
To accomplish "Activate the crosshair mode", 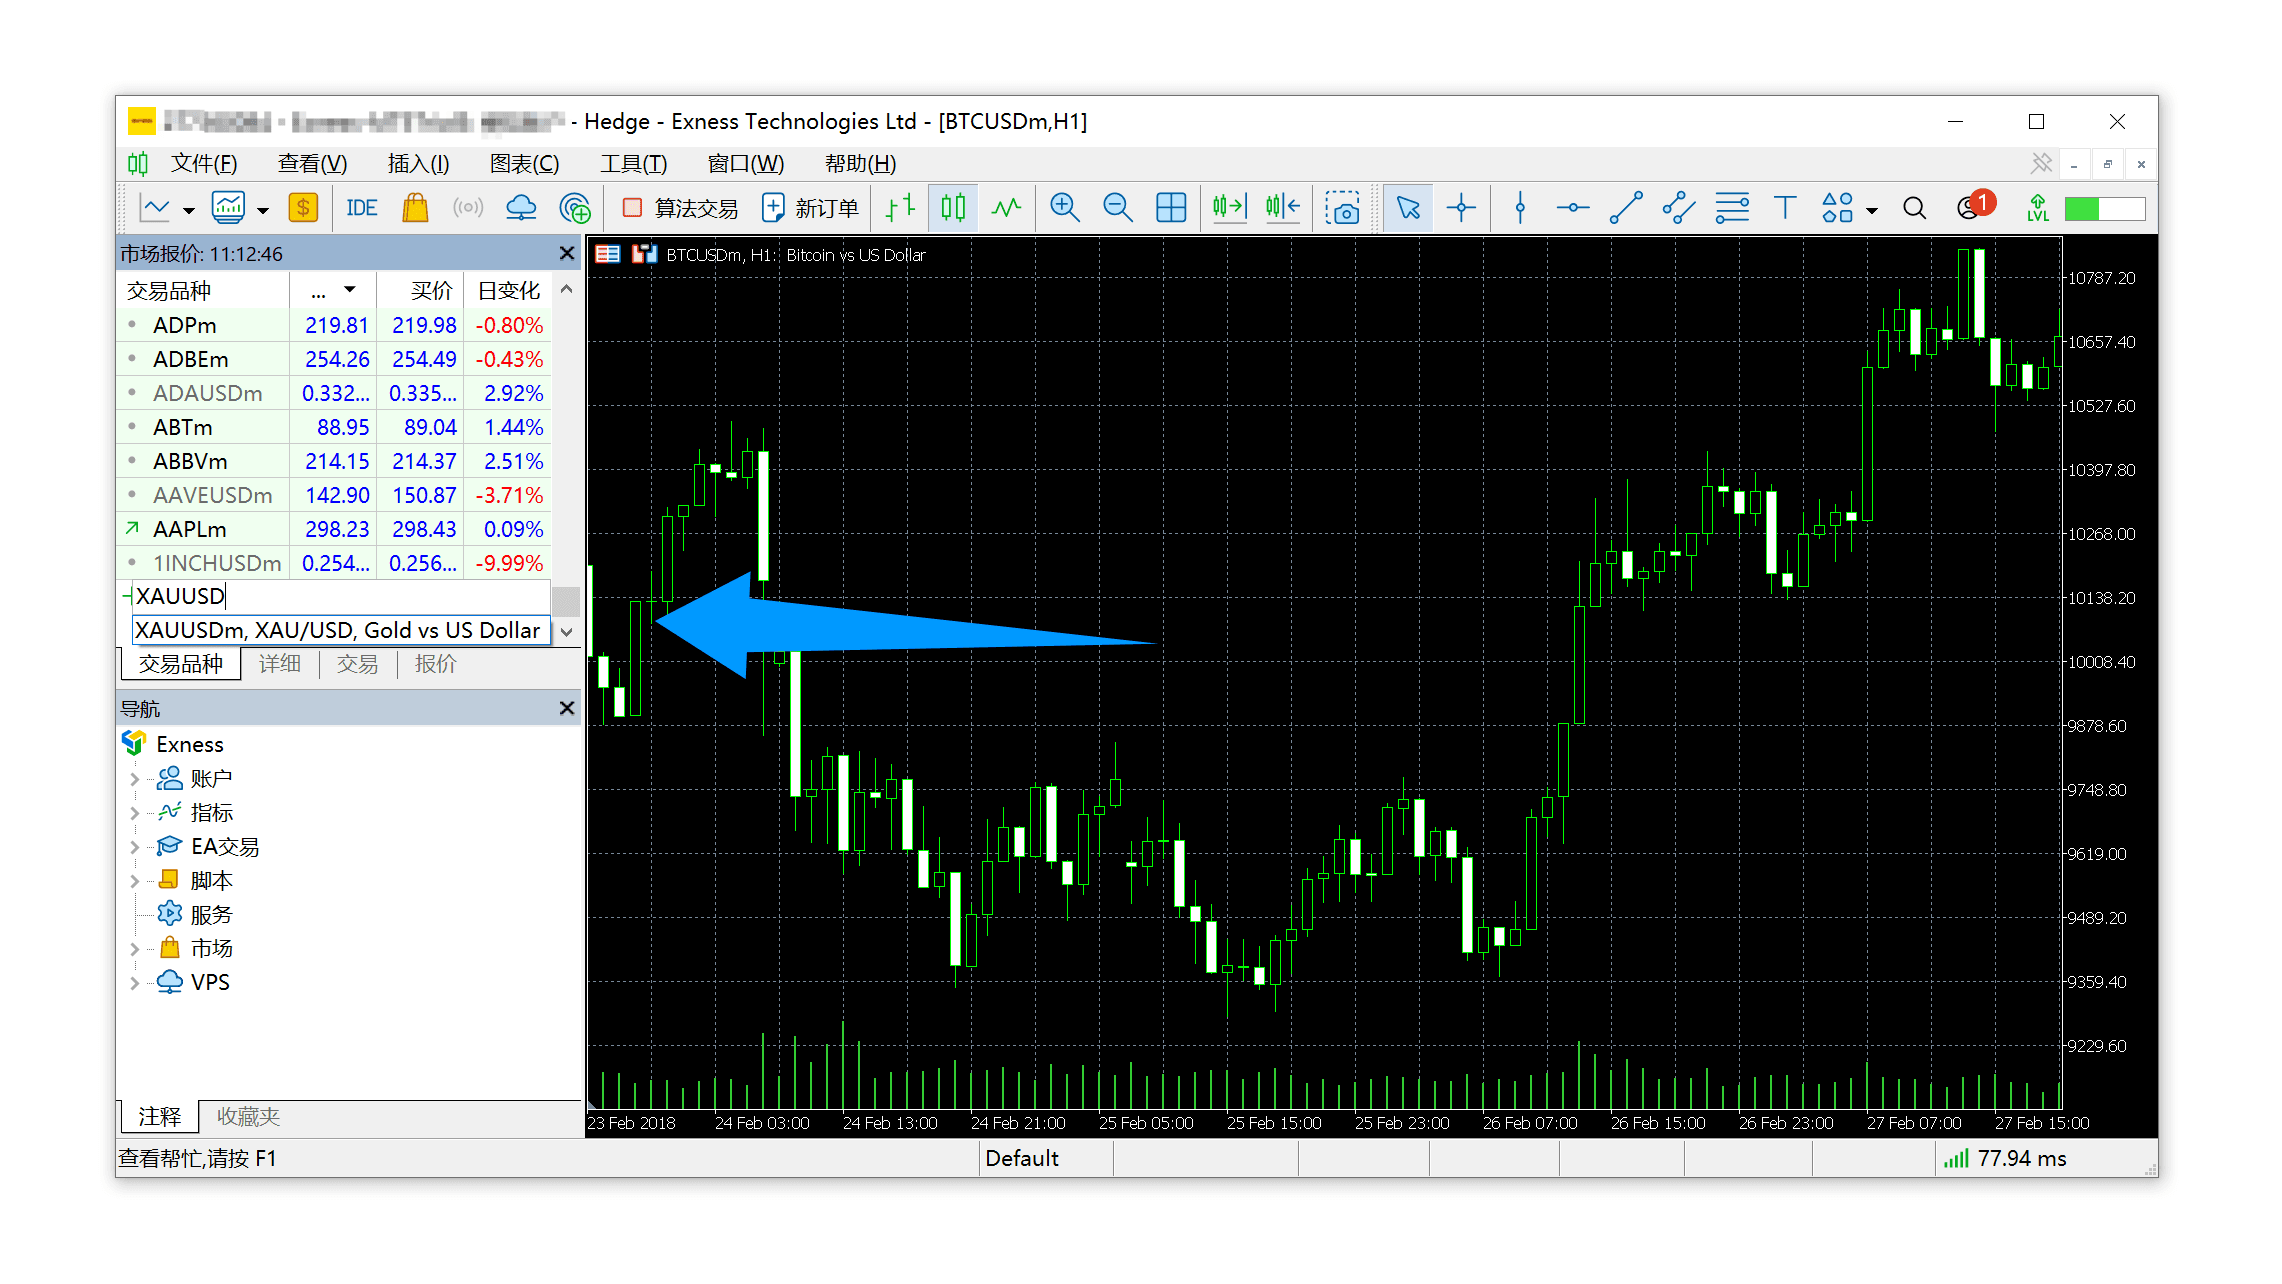I will [1461, 208].
